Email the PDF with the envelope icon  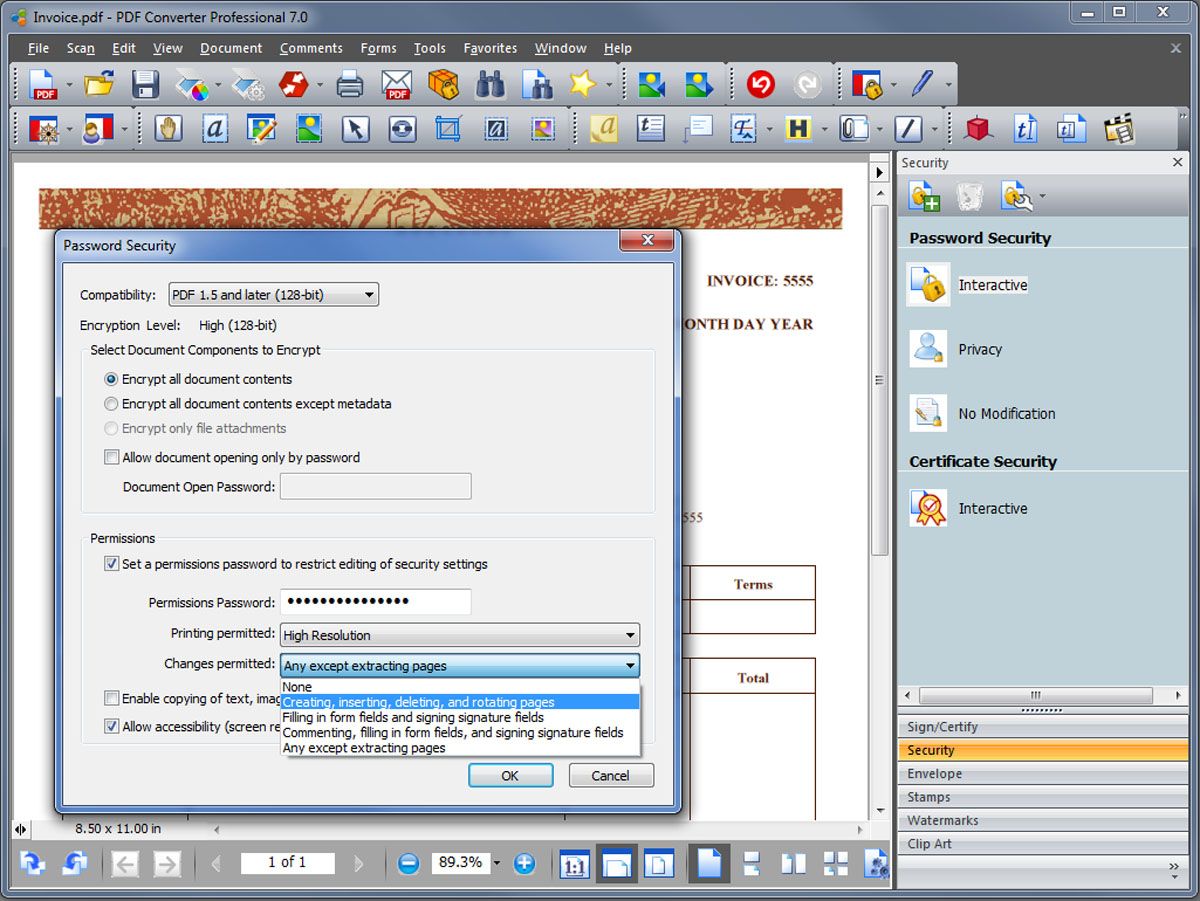coord(397,84)
